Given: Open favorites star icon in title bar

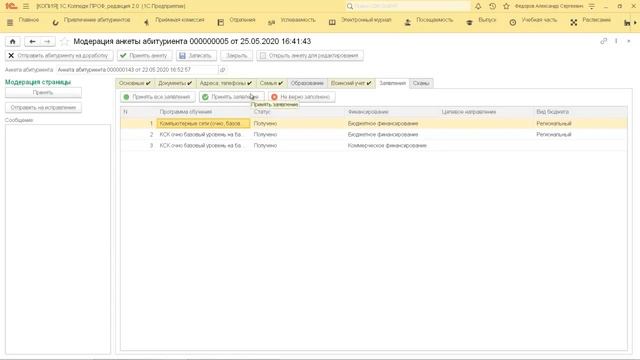Looking at the screenshot, I should 506,6.
